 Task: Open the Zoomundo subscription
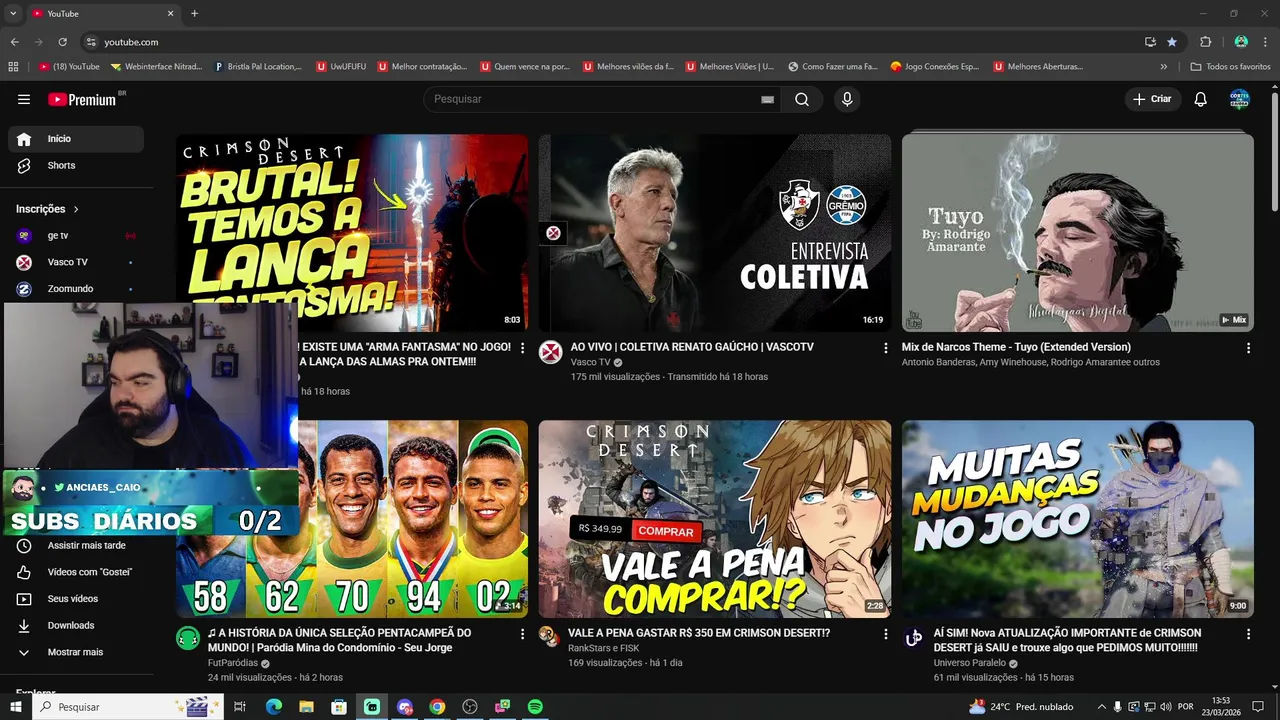(76, 289)
